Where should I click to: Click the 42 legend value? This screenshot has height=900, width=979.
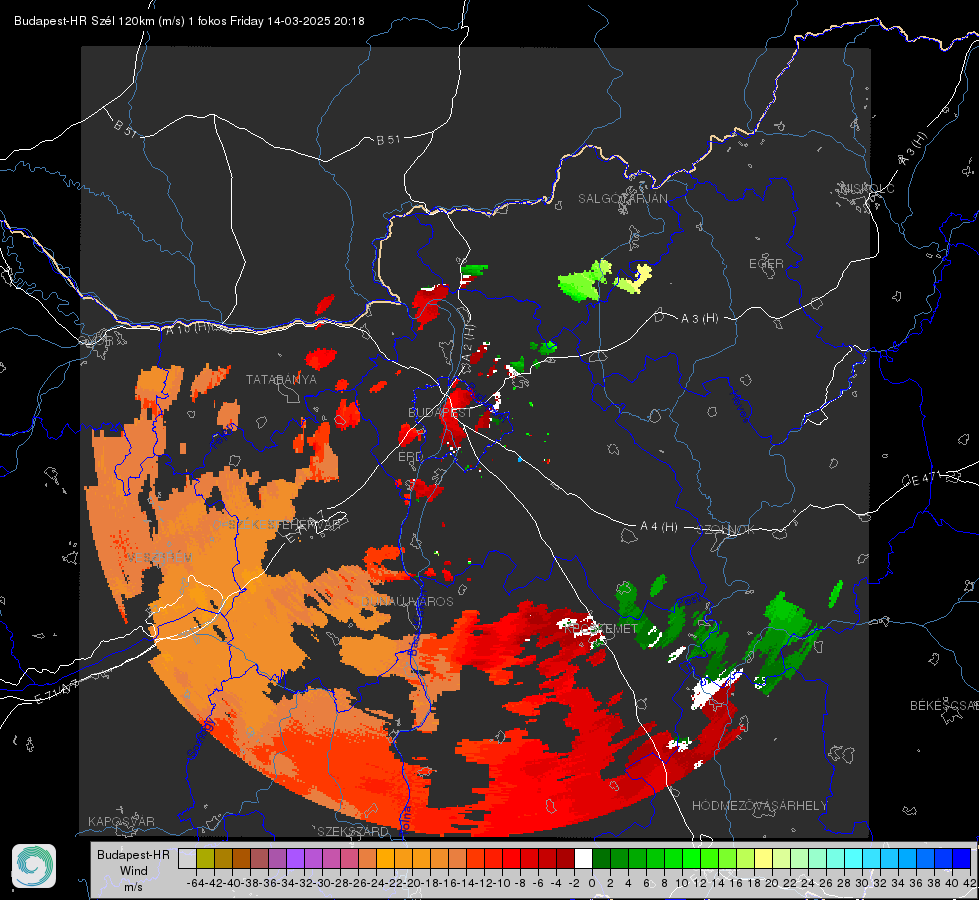pos(969,883)
